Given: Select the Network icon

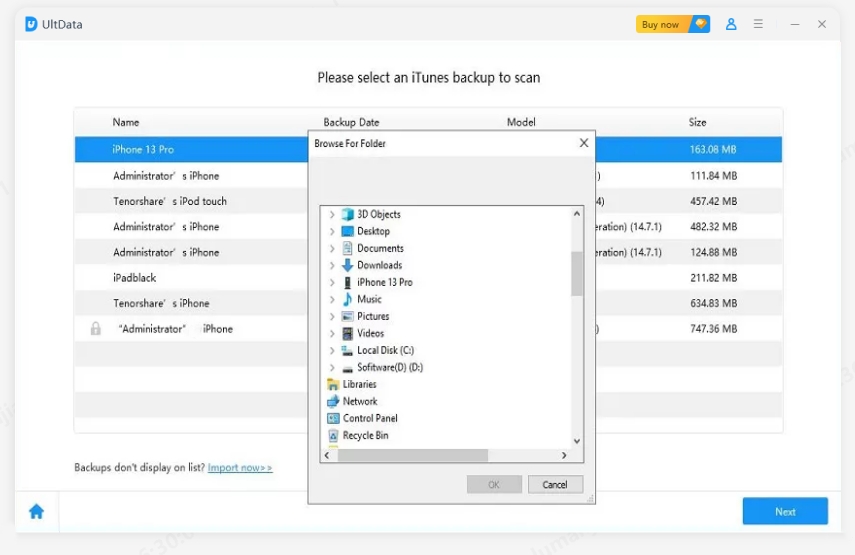Looking at the screenshot, I should [333, 401].
